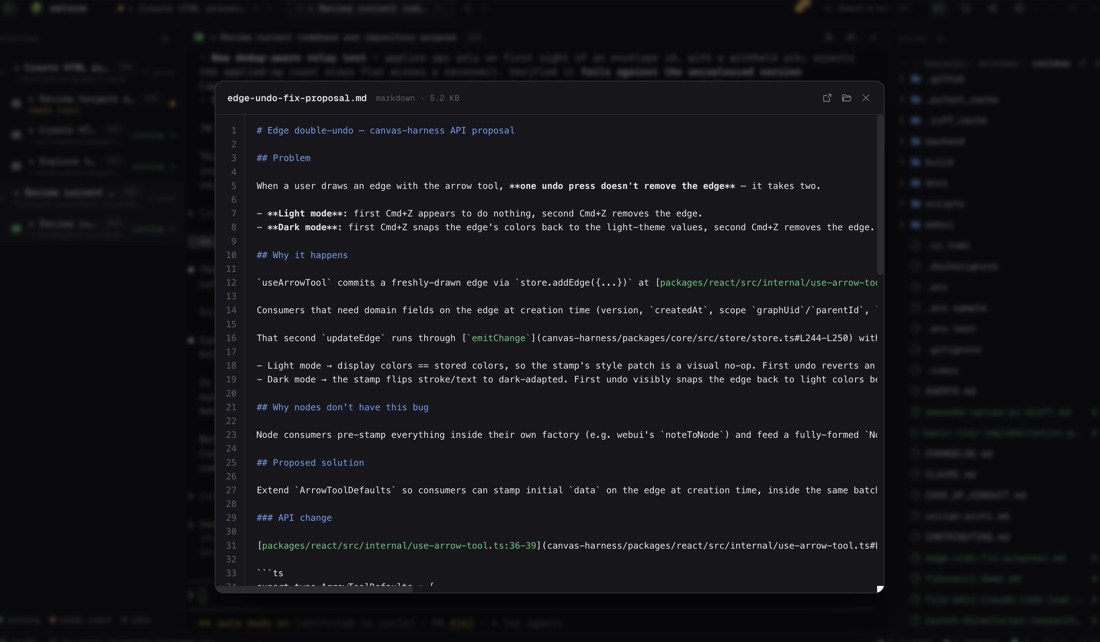Click the '## Why it happens' heading

pyautogui.click(x=302, y=255)
